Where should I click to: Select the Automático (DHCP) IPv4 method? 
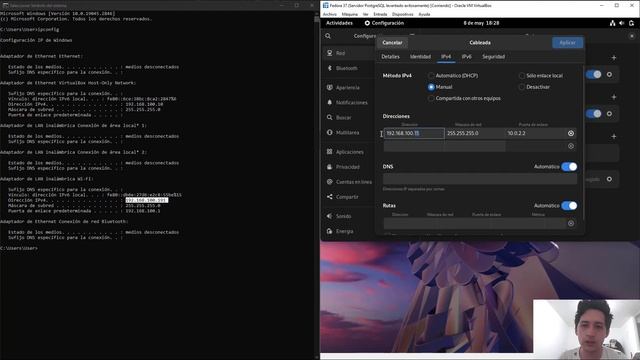click(x=453, y=76)
